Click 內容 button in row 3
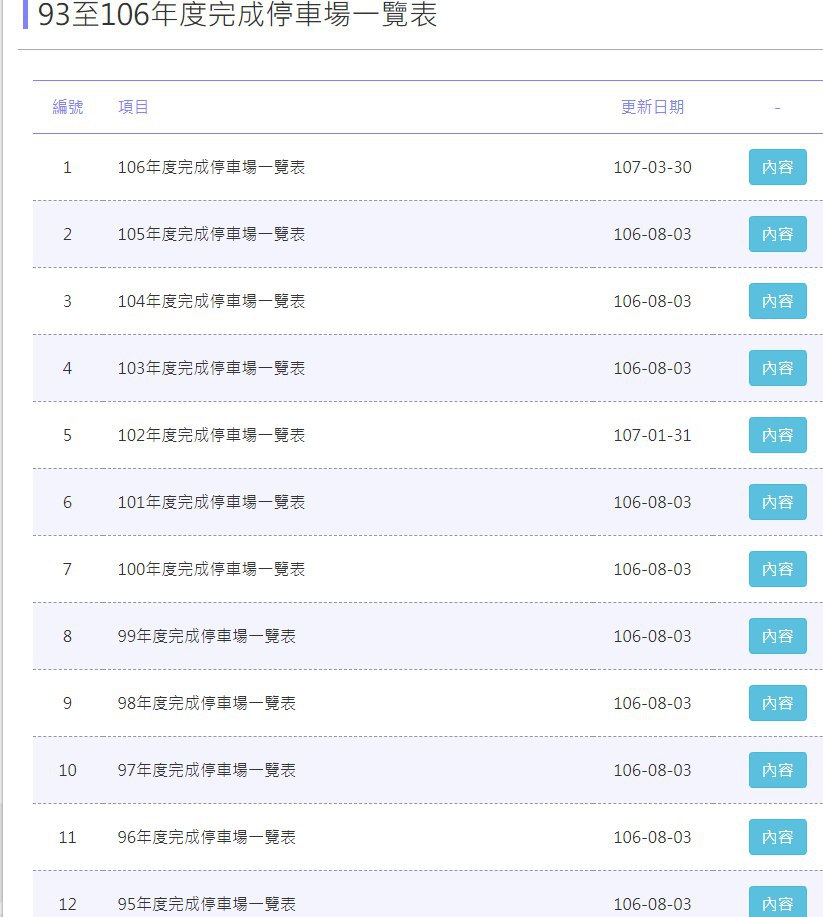 click(x=777, y=301)
